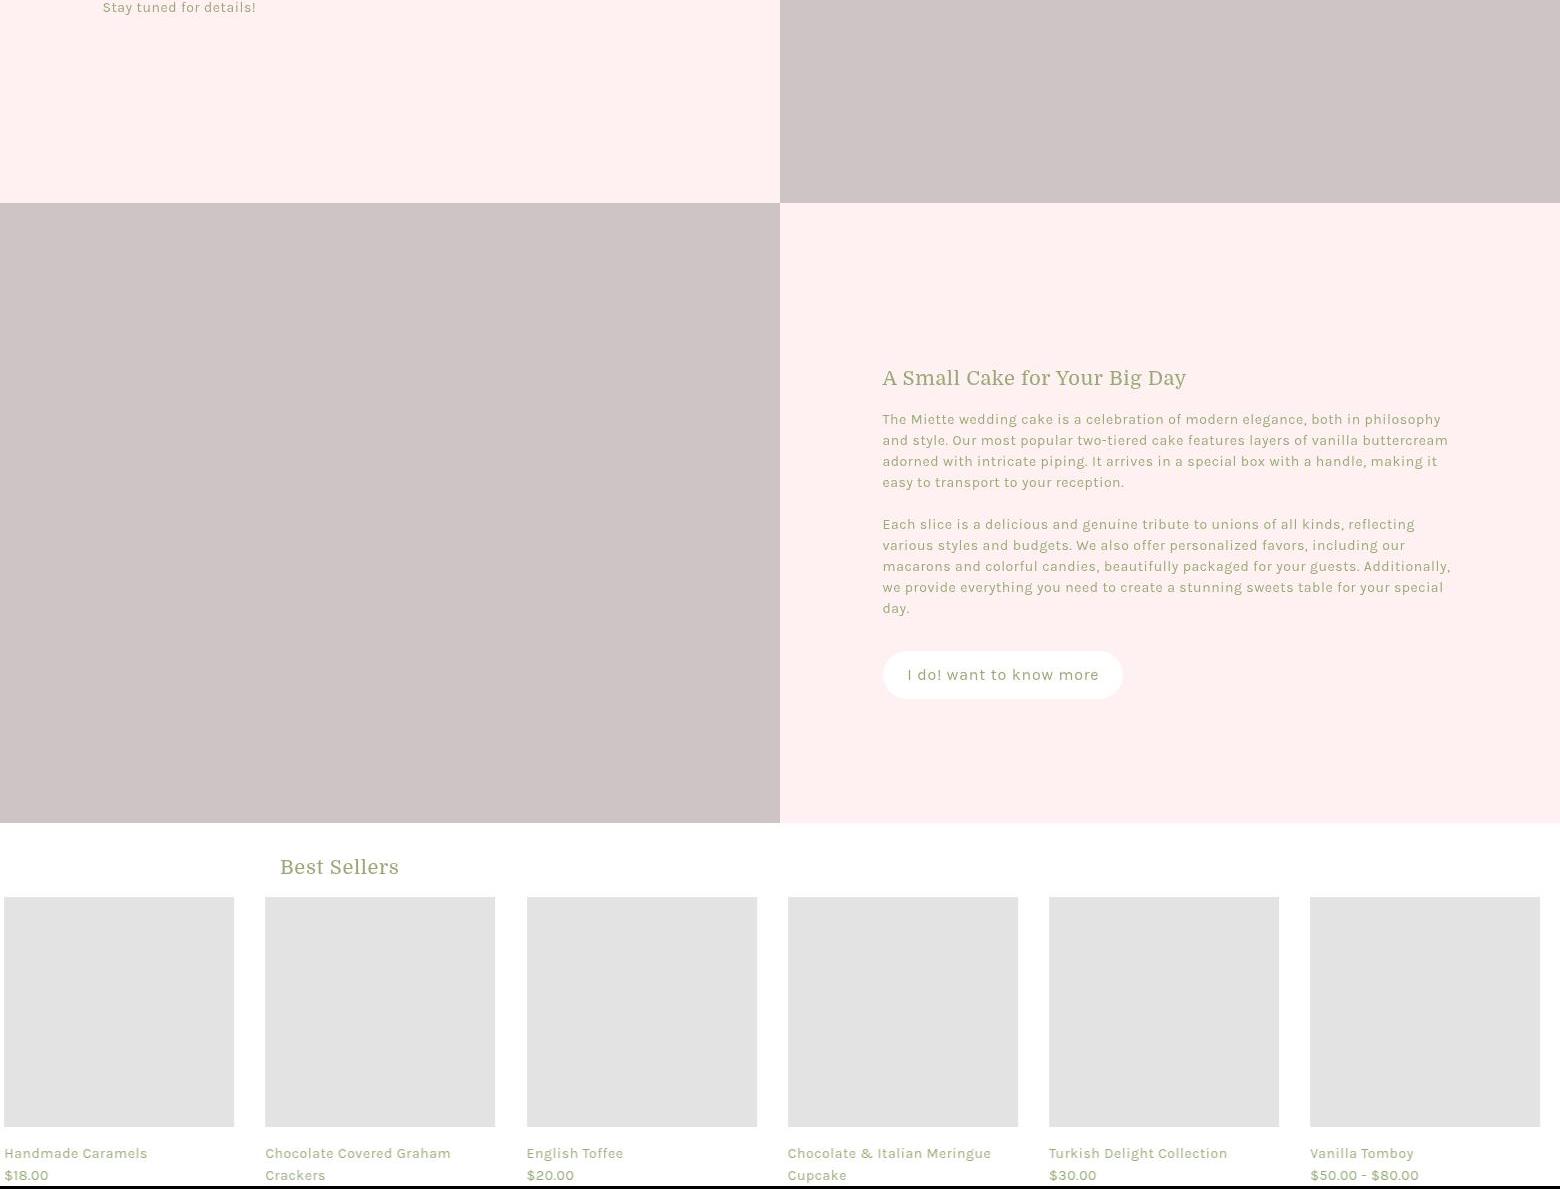The height and width of the screenshot is (1189, 1560).
Task: Click the "A Small Cake for Your Big Day" heading
Action: 1033,378
